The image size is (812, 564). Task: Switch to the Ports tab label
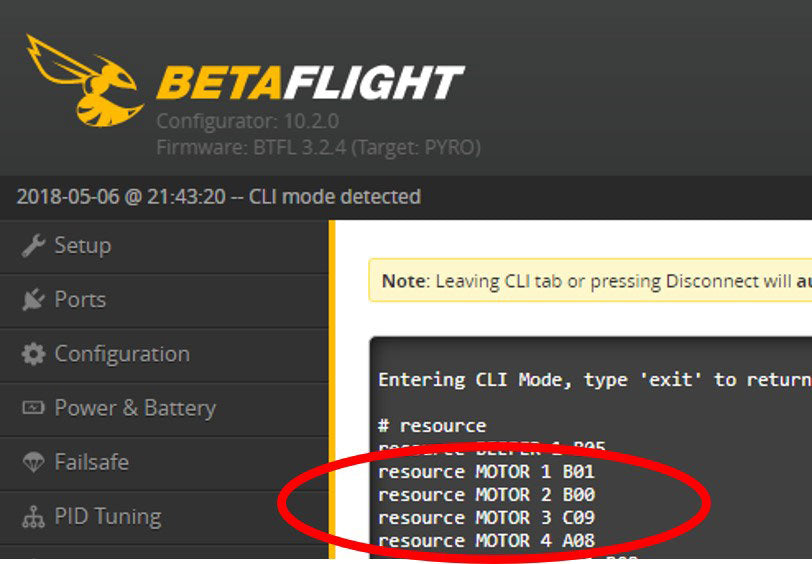click(80, 300)
